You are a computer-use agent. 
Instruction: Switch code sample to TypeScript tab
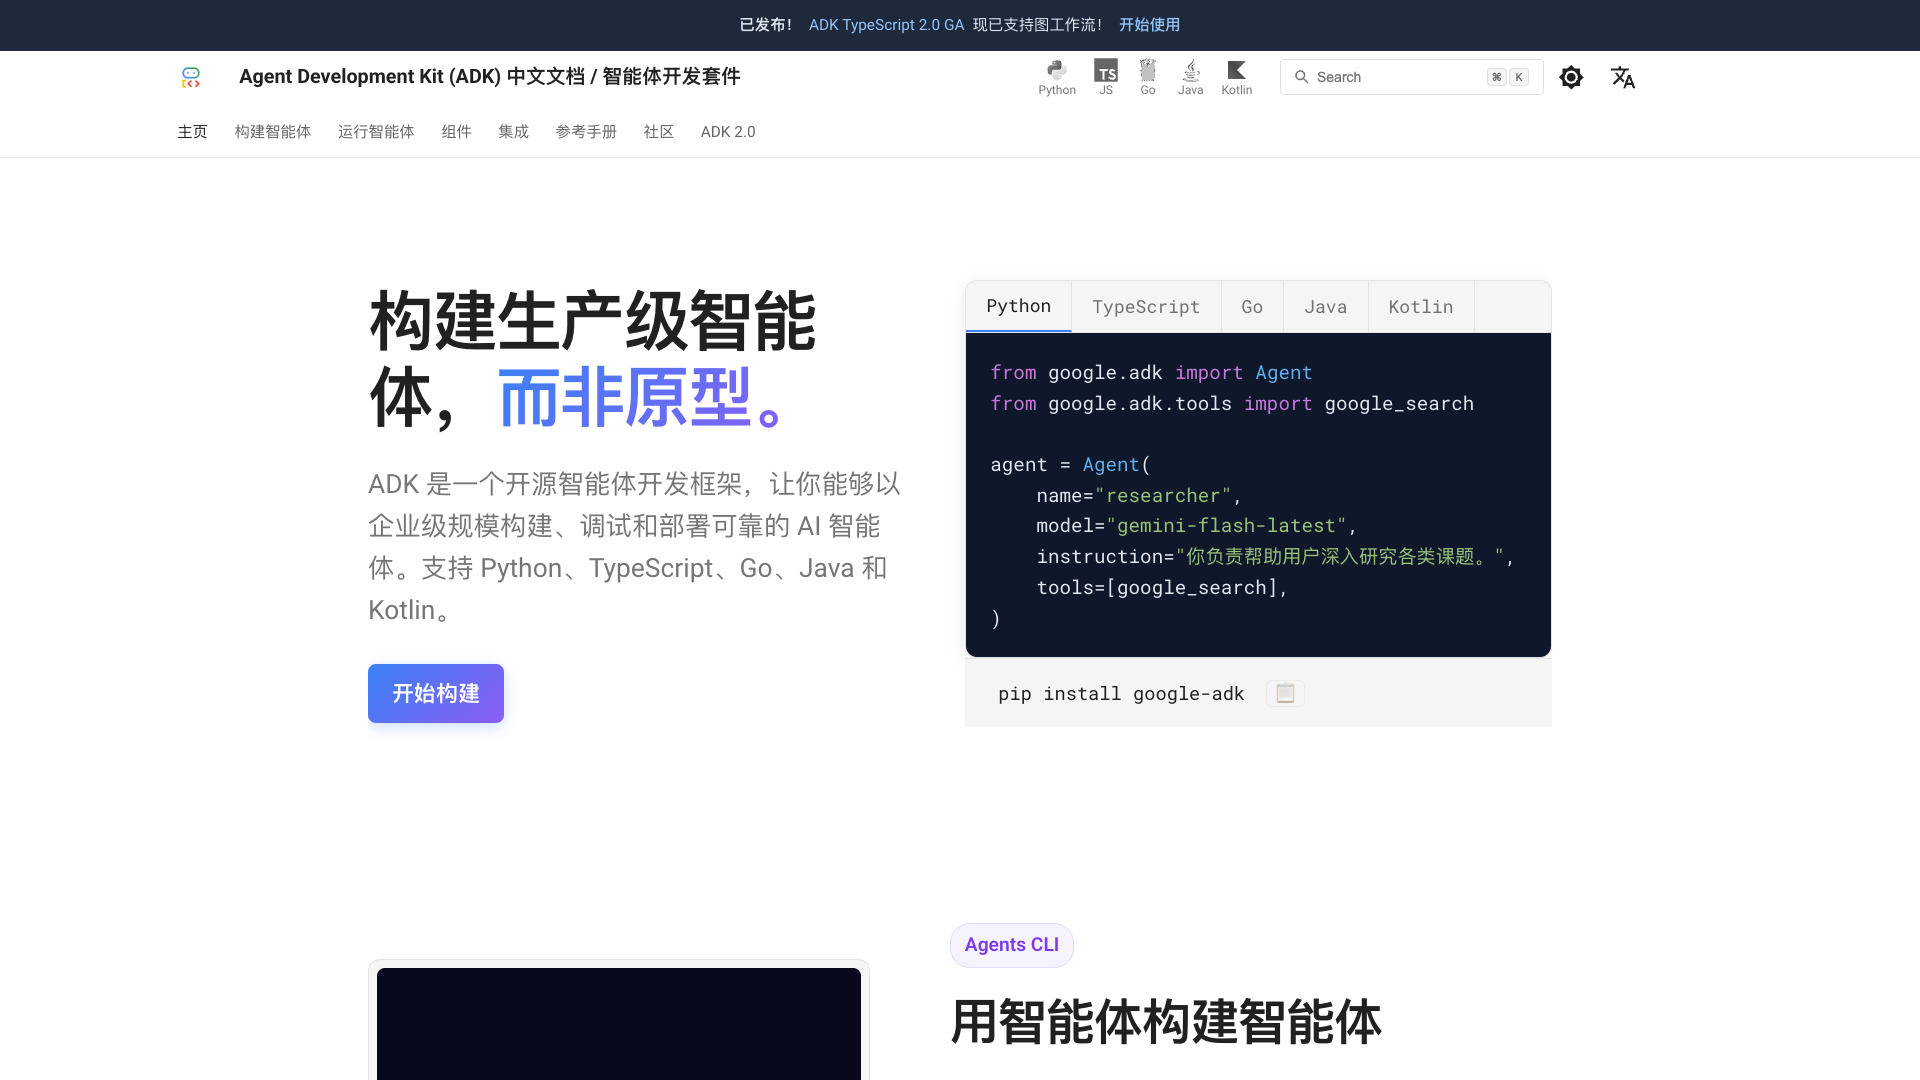coord(1146,307)
